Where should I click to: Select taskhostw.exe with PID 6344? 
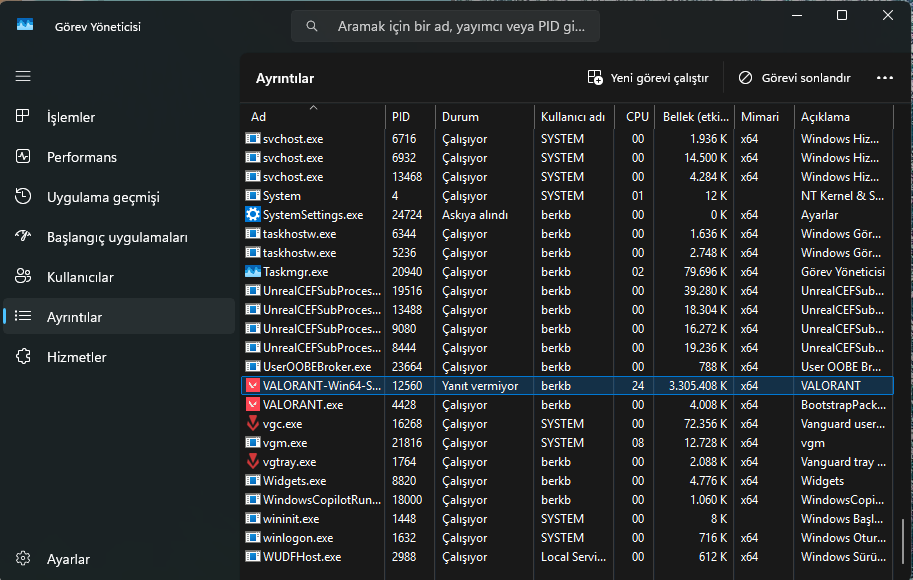[567, 234]
